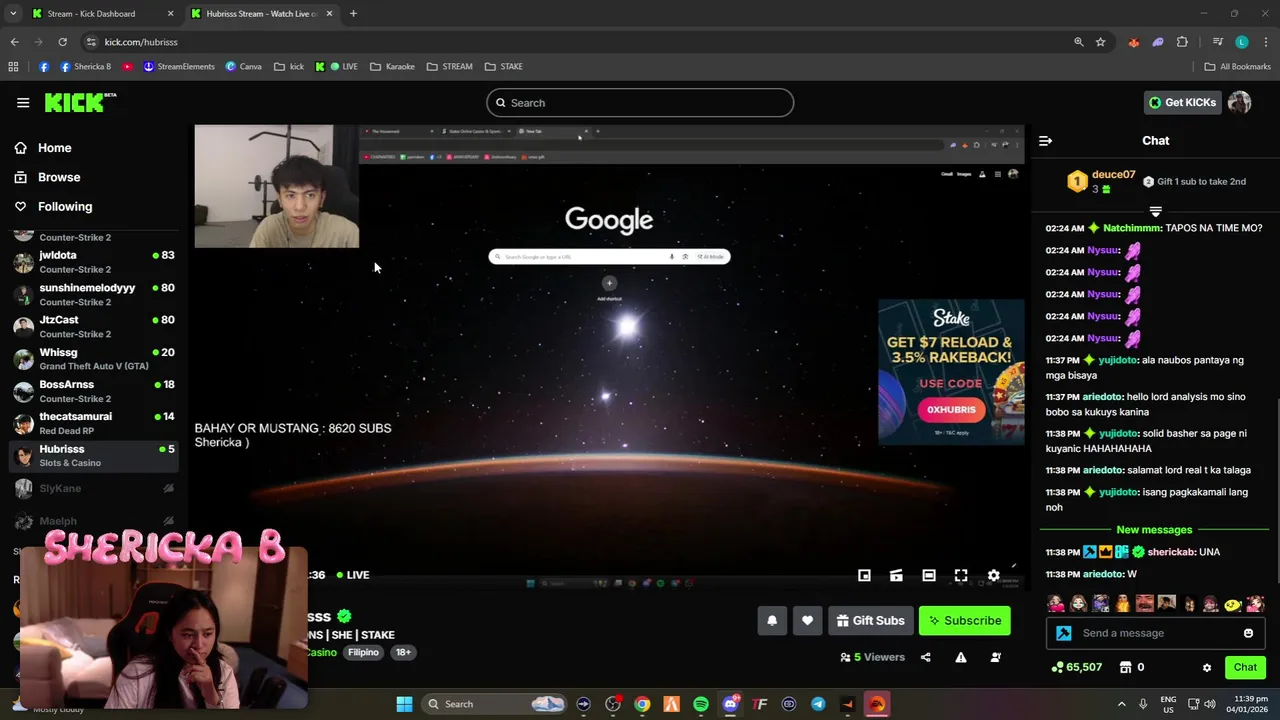Select Hubrisss channel in sidebar
Image resolution: width=1280 pixels, height=720 pixels.
pyautogui.click(x=94, y=456)
